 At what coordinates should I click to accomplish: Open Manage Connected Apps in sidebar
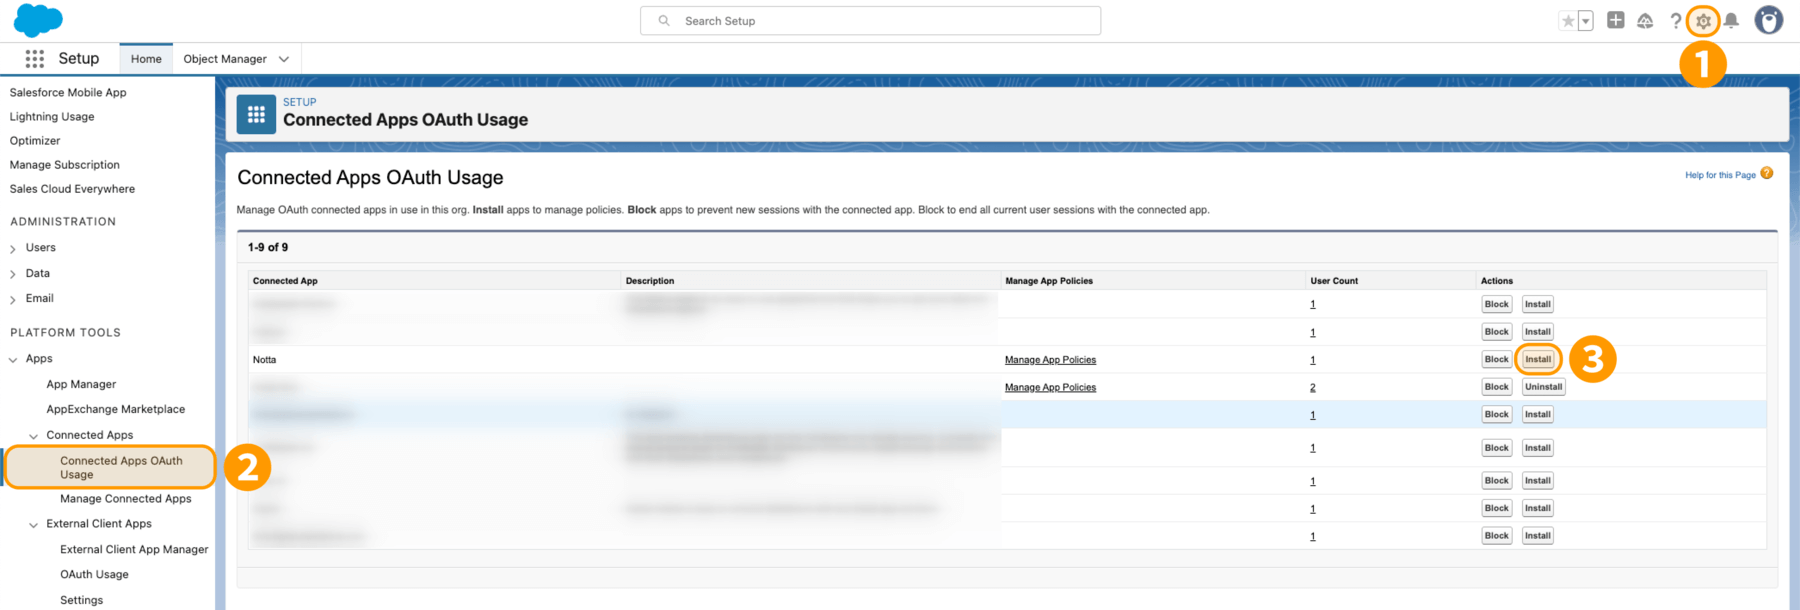pos(125,498)
